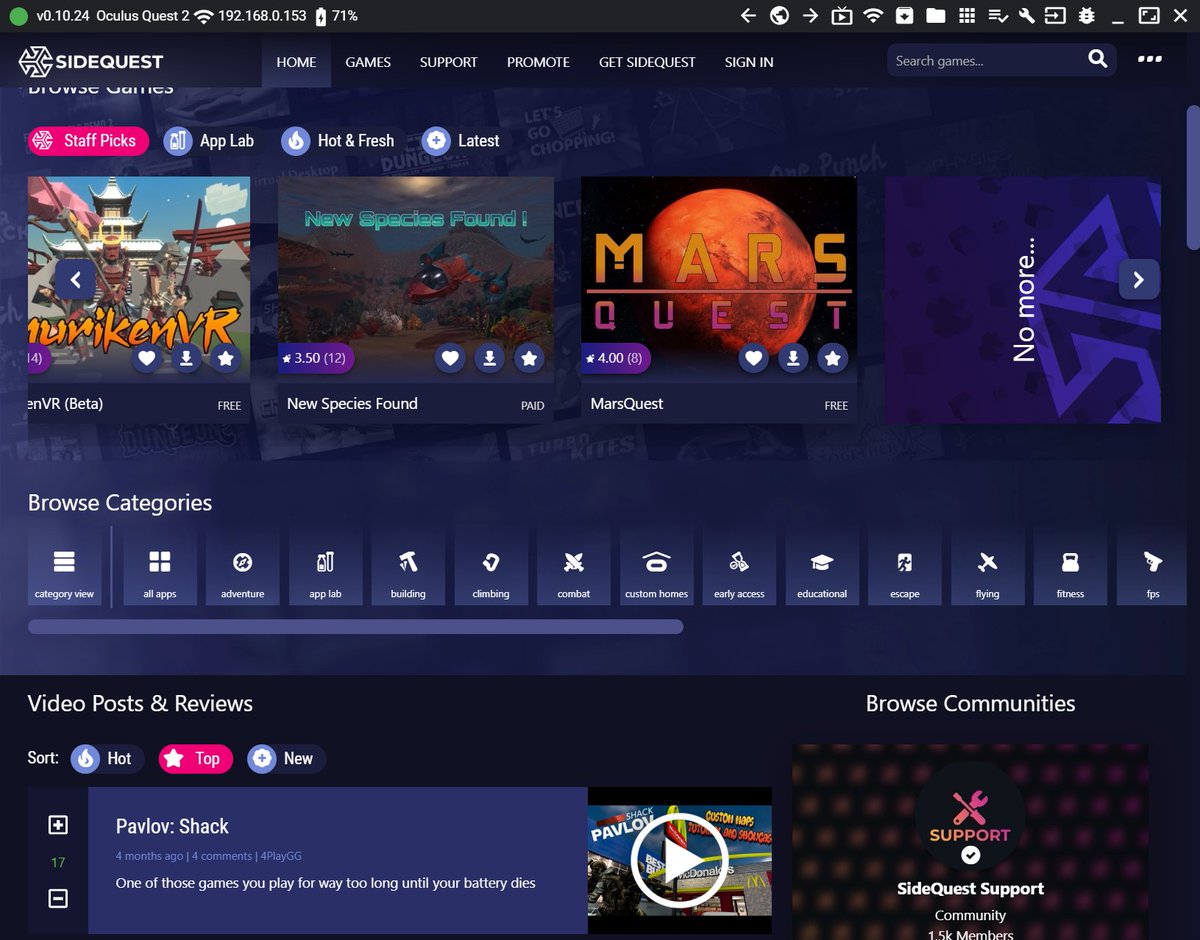Image resolution: width=1200 pixels, height=940 pixels.
Task: Open the adventure category
Action: (242, 567)
